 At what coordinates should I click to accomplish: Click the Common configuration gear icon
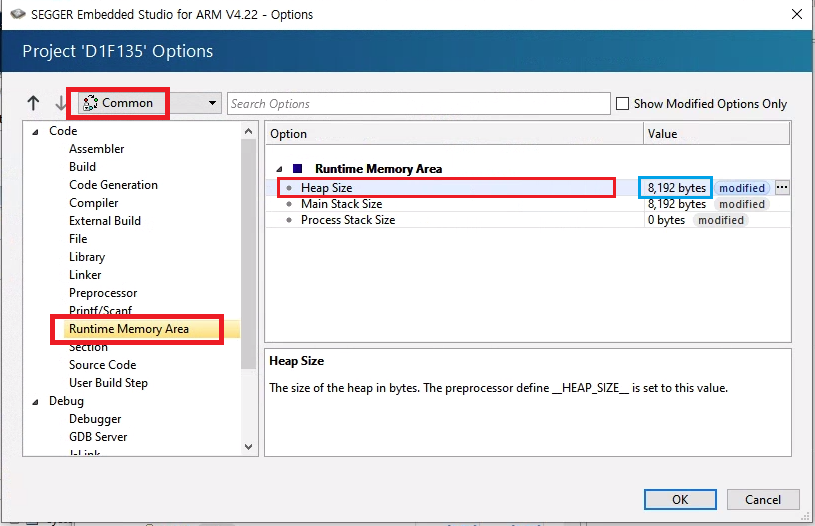pyautogui.click(x=90, y=103)
